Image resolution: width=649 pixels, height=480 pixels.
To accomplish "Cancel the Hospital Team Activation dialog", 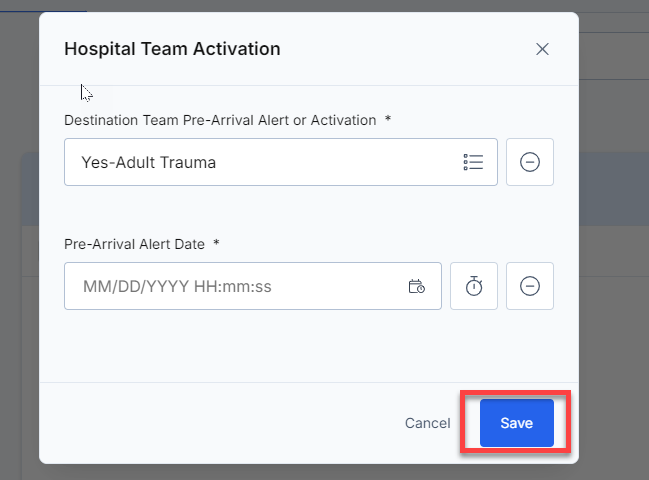I will (428, 423).
